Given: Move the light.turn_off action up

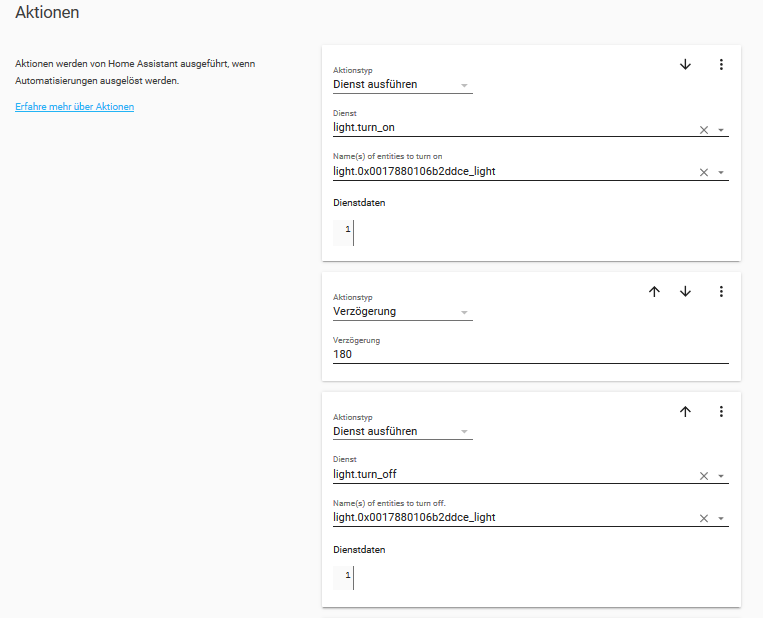Looking at the screenshot, I should pos(685,411).
